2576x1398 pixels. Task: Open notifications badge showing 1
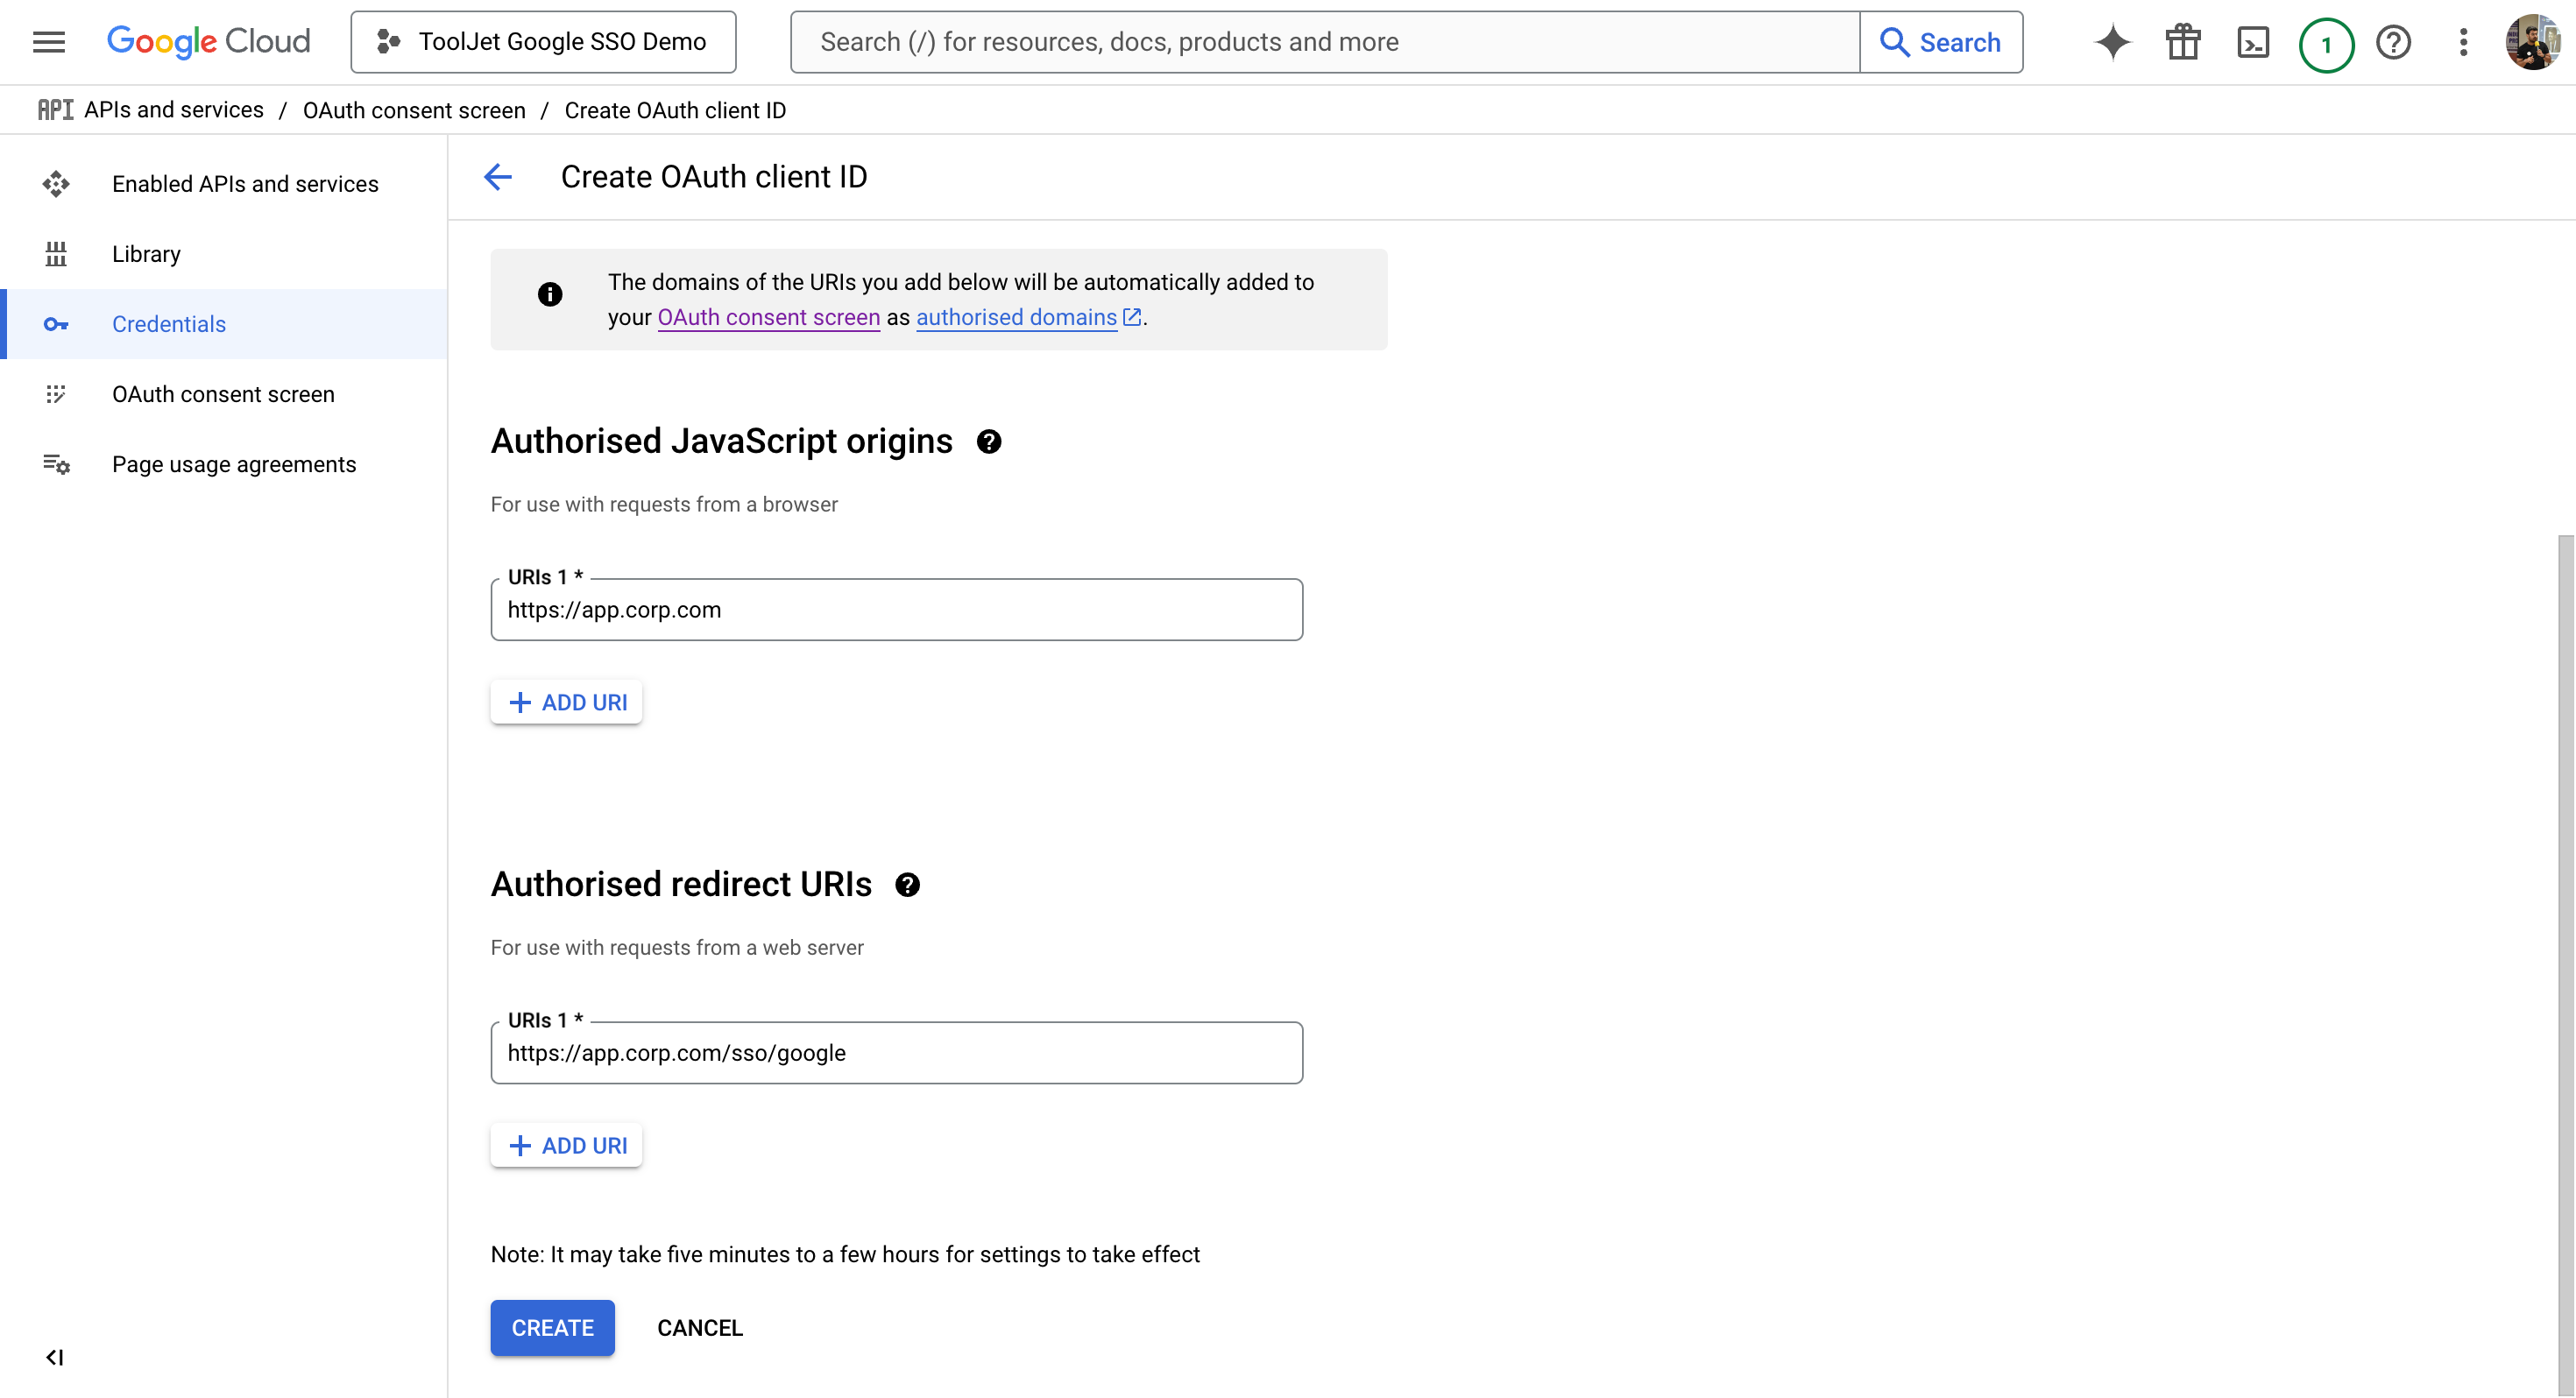pos(2325,44)
